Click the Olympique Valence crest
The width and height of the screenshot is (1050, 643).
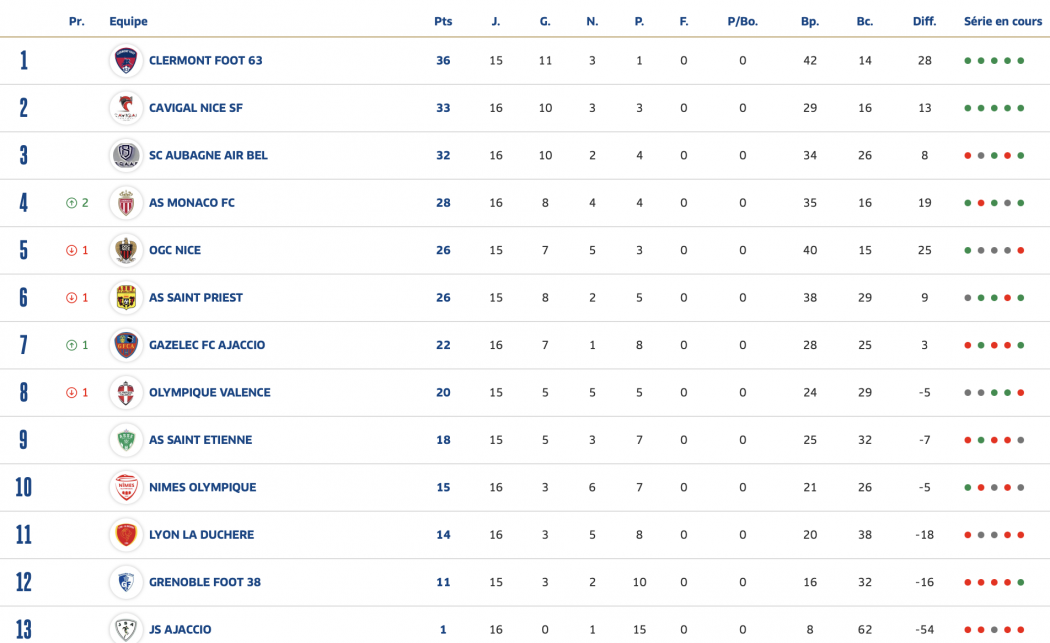[126, 392]
